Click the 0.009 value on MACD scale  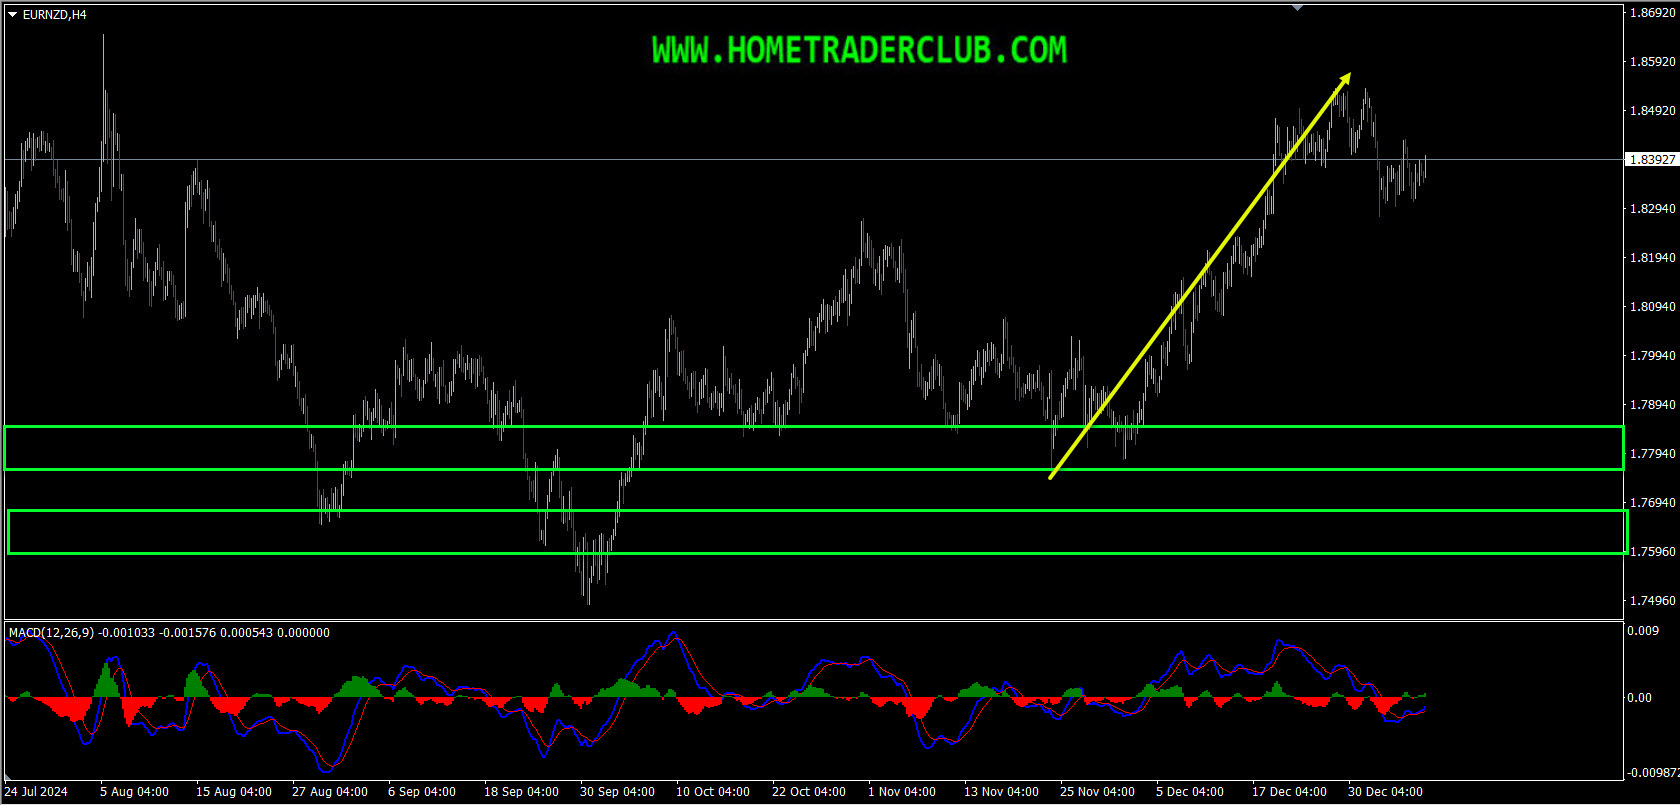[x=1643, y=631]
